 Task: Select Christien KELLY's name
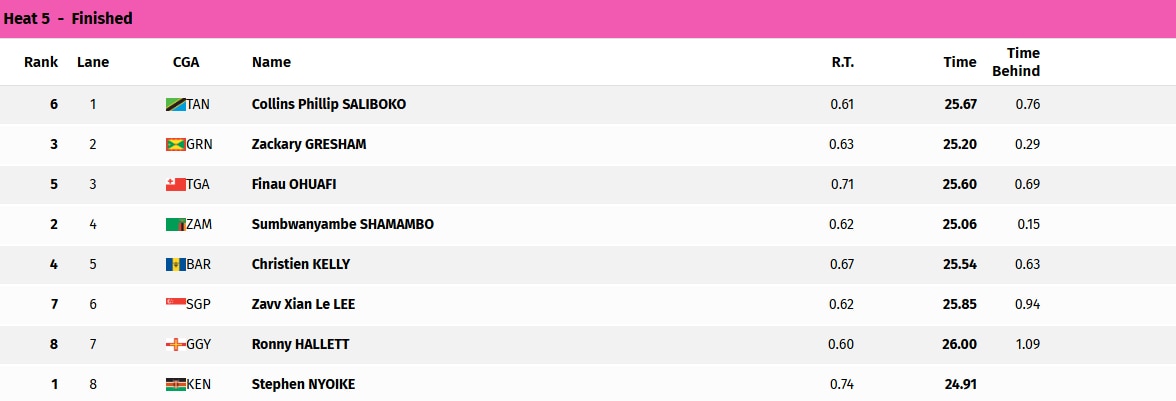point(301,265)
